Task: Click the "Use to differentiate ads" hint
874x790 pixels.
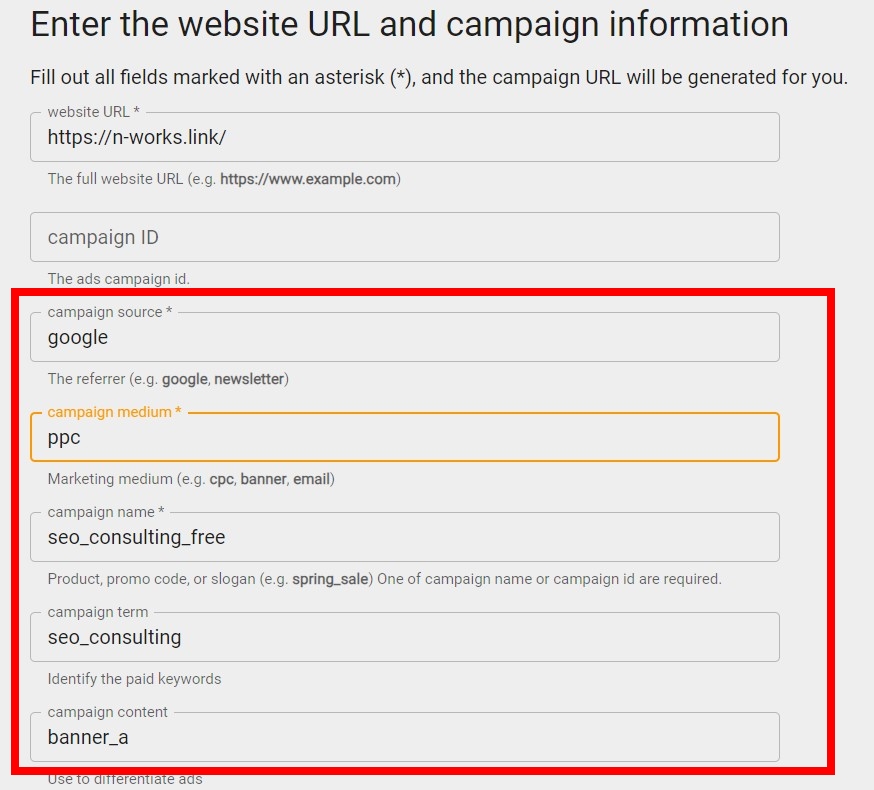Action: click(124, 778)
